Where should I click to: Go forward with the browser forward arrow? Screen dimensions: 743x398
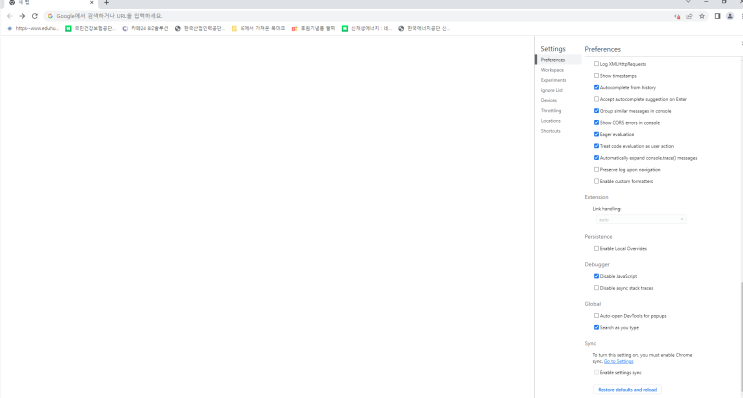[x=22, y=16]
